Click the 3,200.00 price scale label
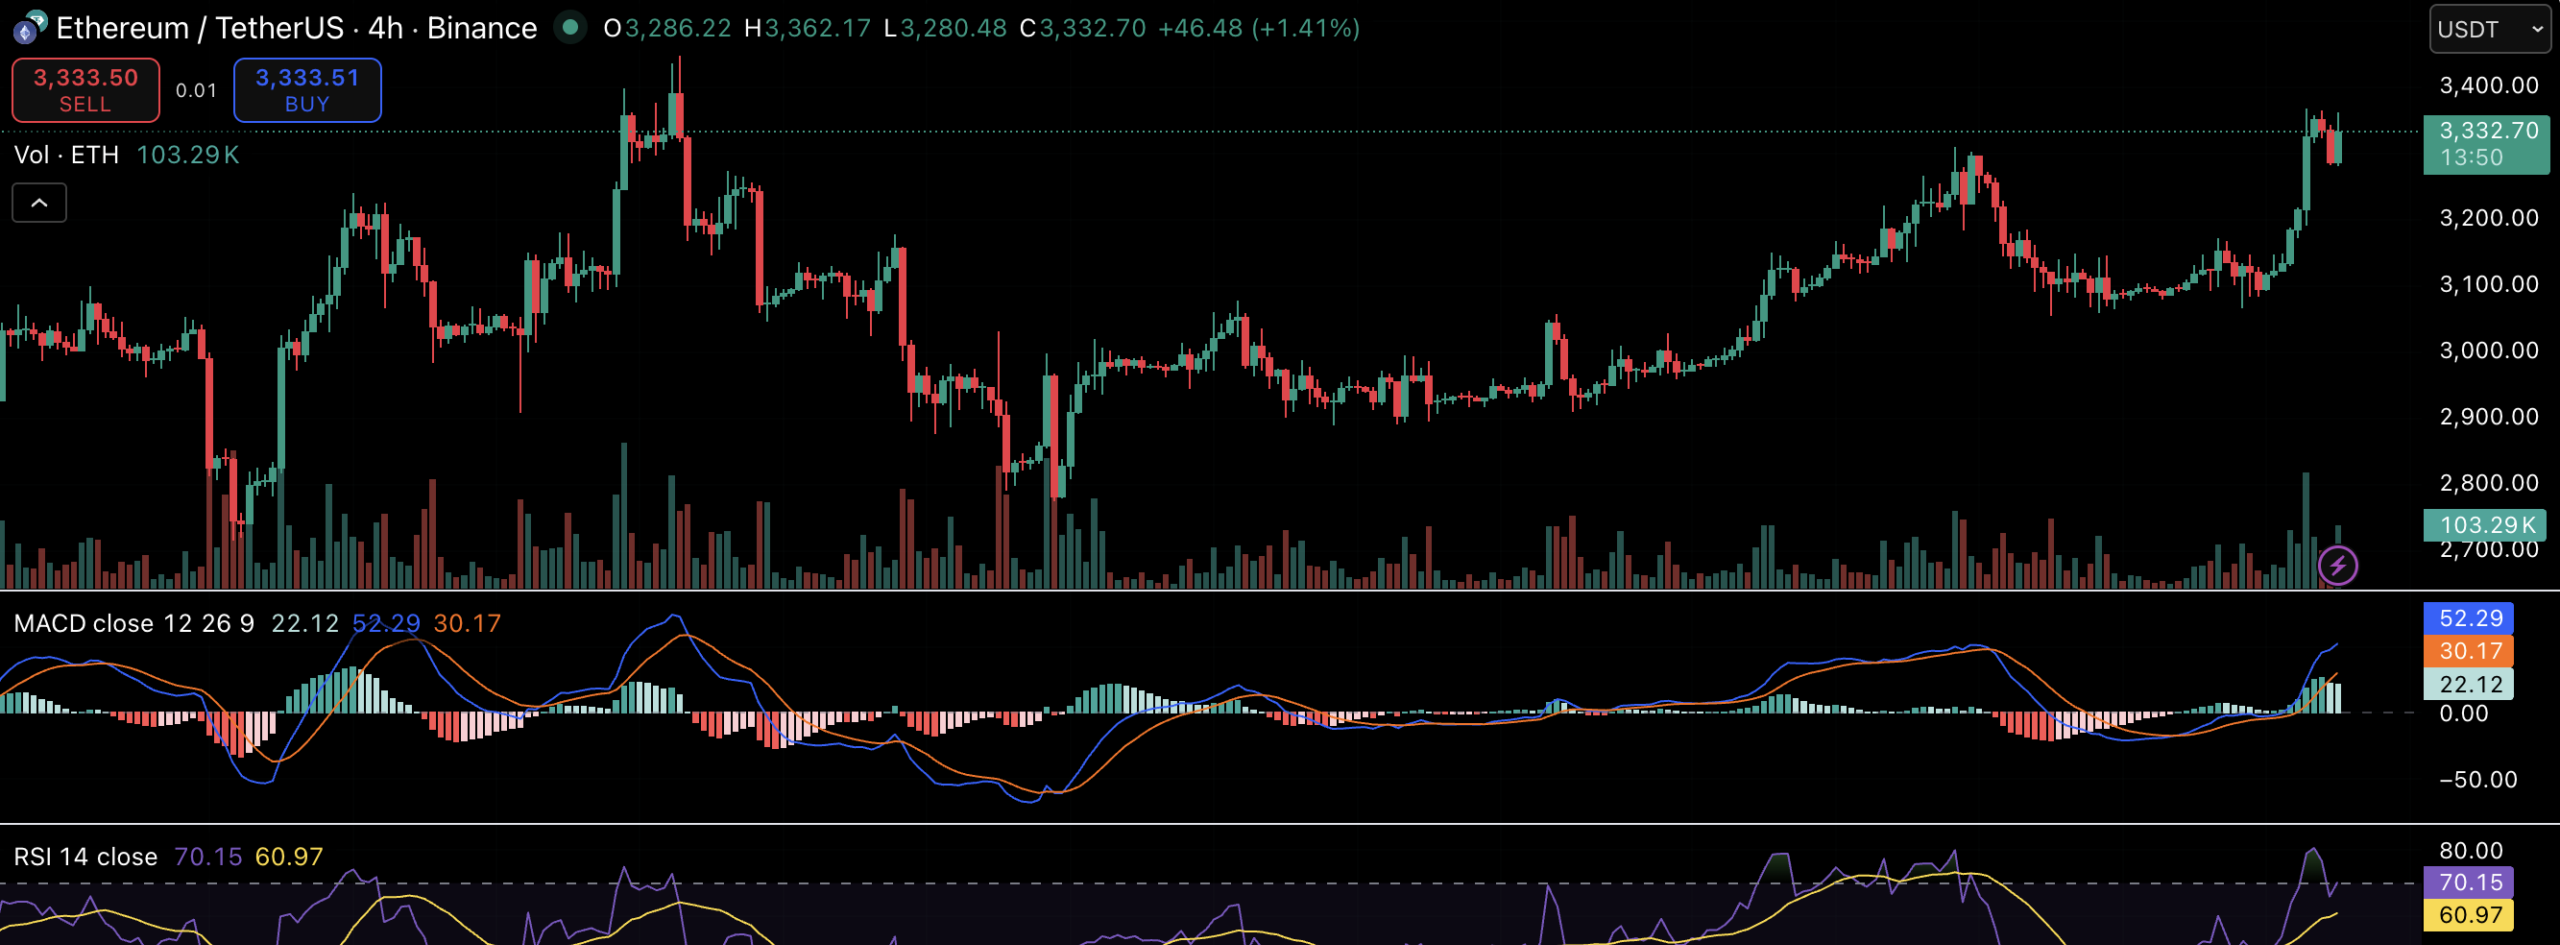This screenshot has height=945, width=2560. coord(2489,218)
